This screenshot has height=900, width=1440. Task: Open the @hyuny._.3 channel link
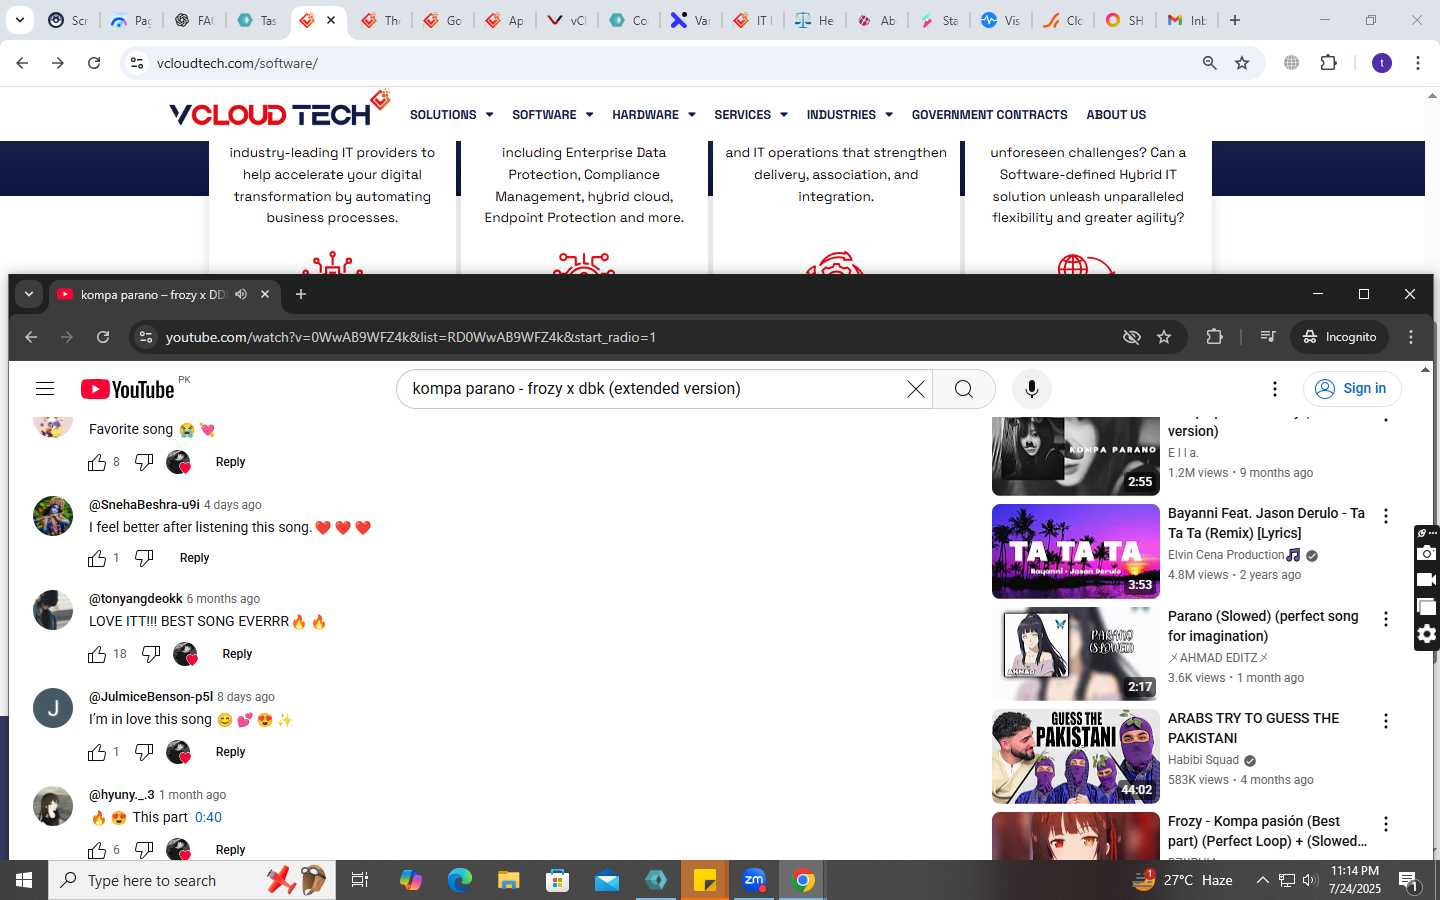pos(121,795)
